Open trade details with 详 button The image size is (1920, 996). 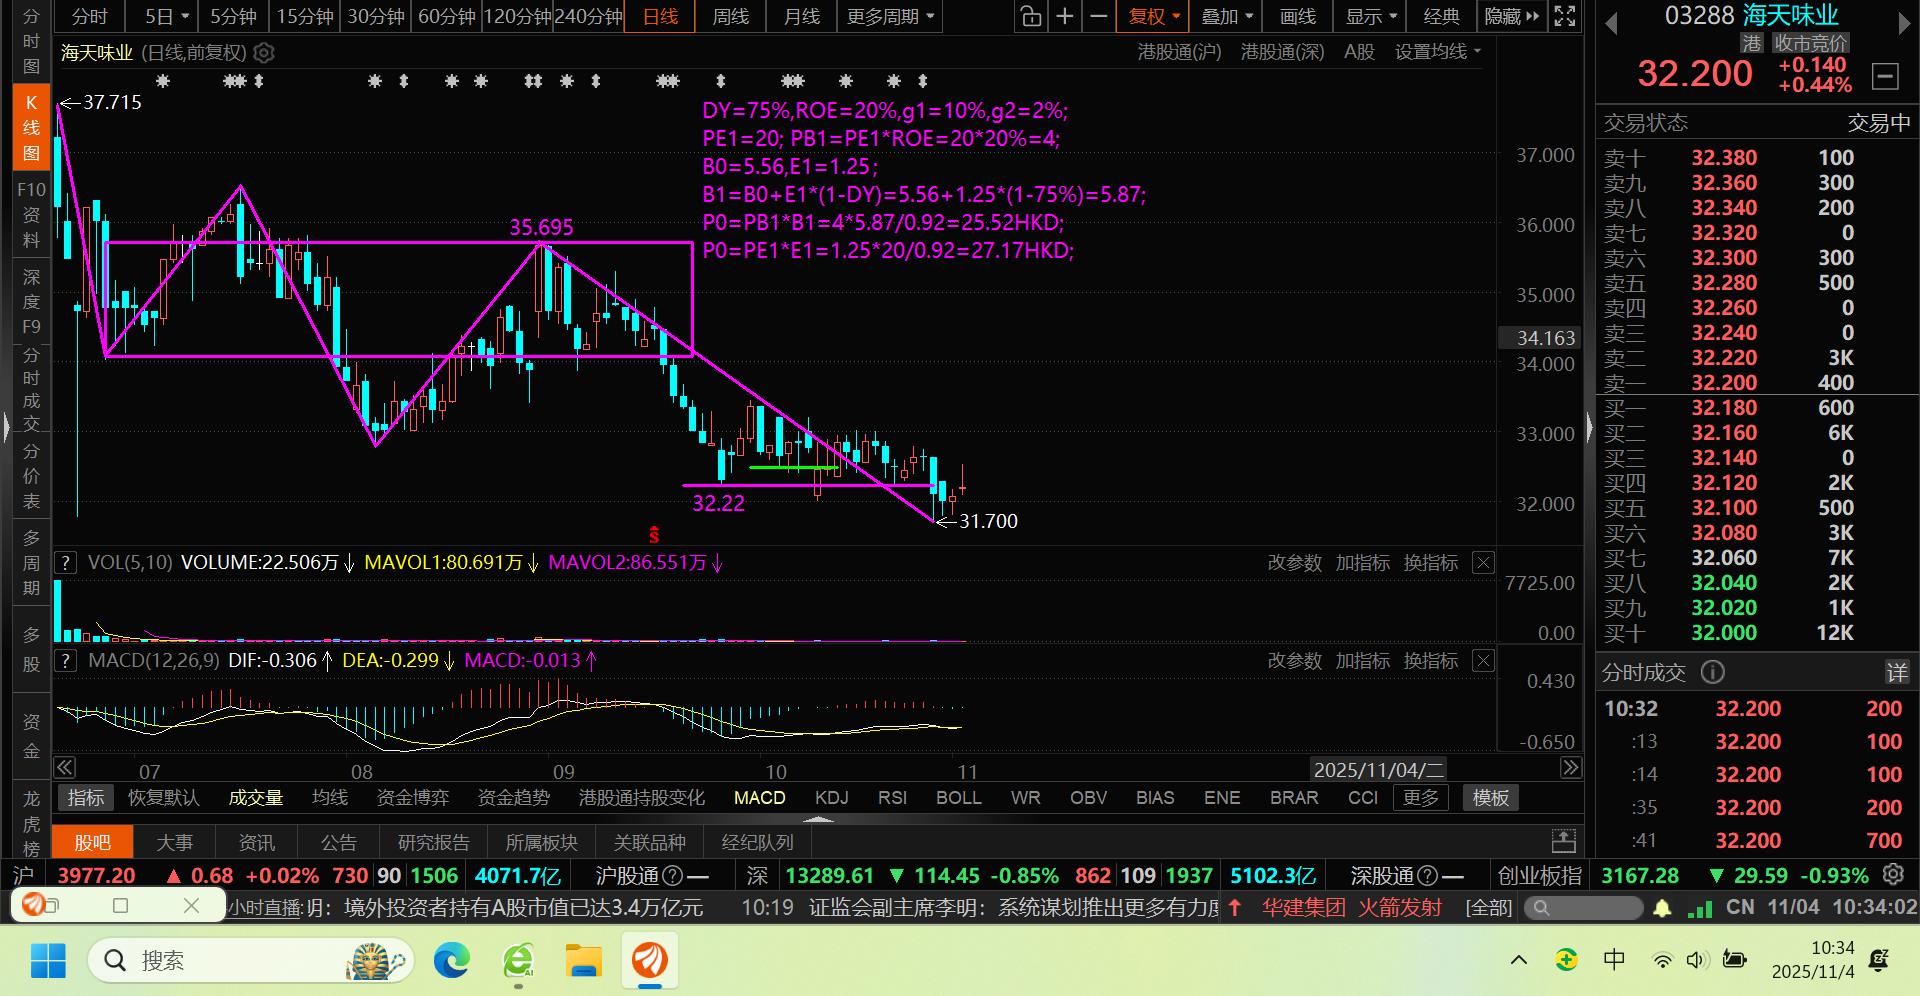[1897, 672]
